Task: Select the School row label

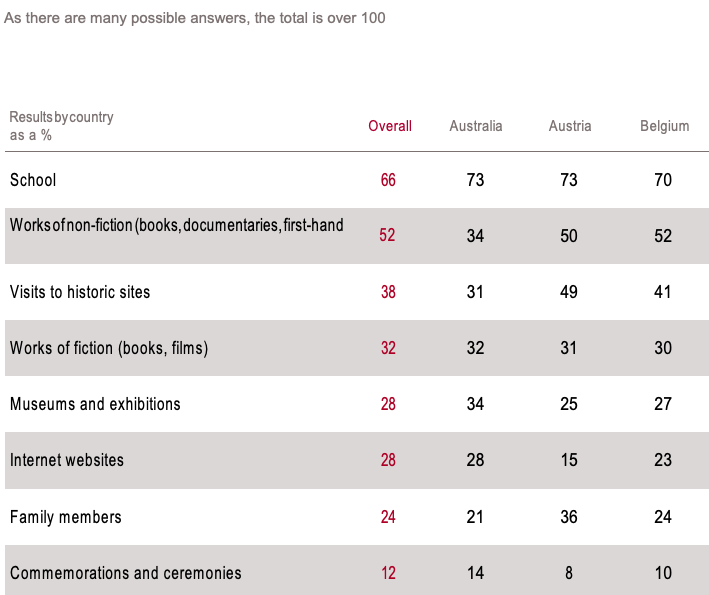Action: click(x=33, y=180)
